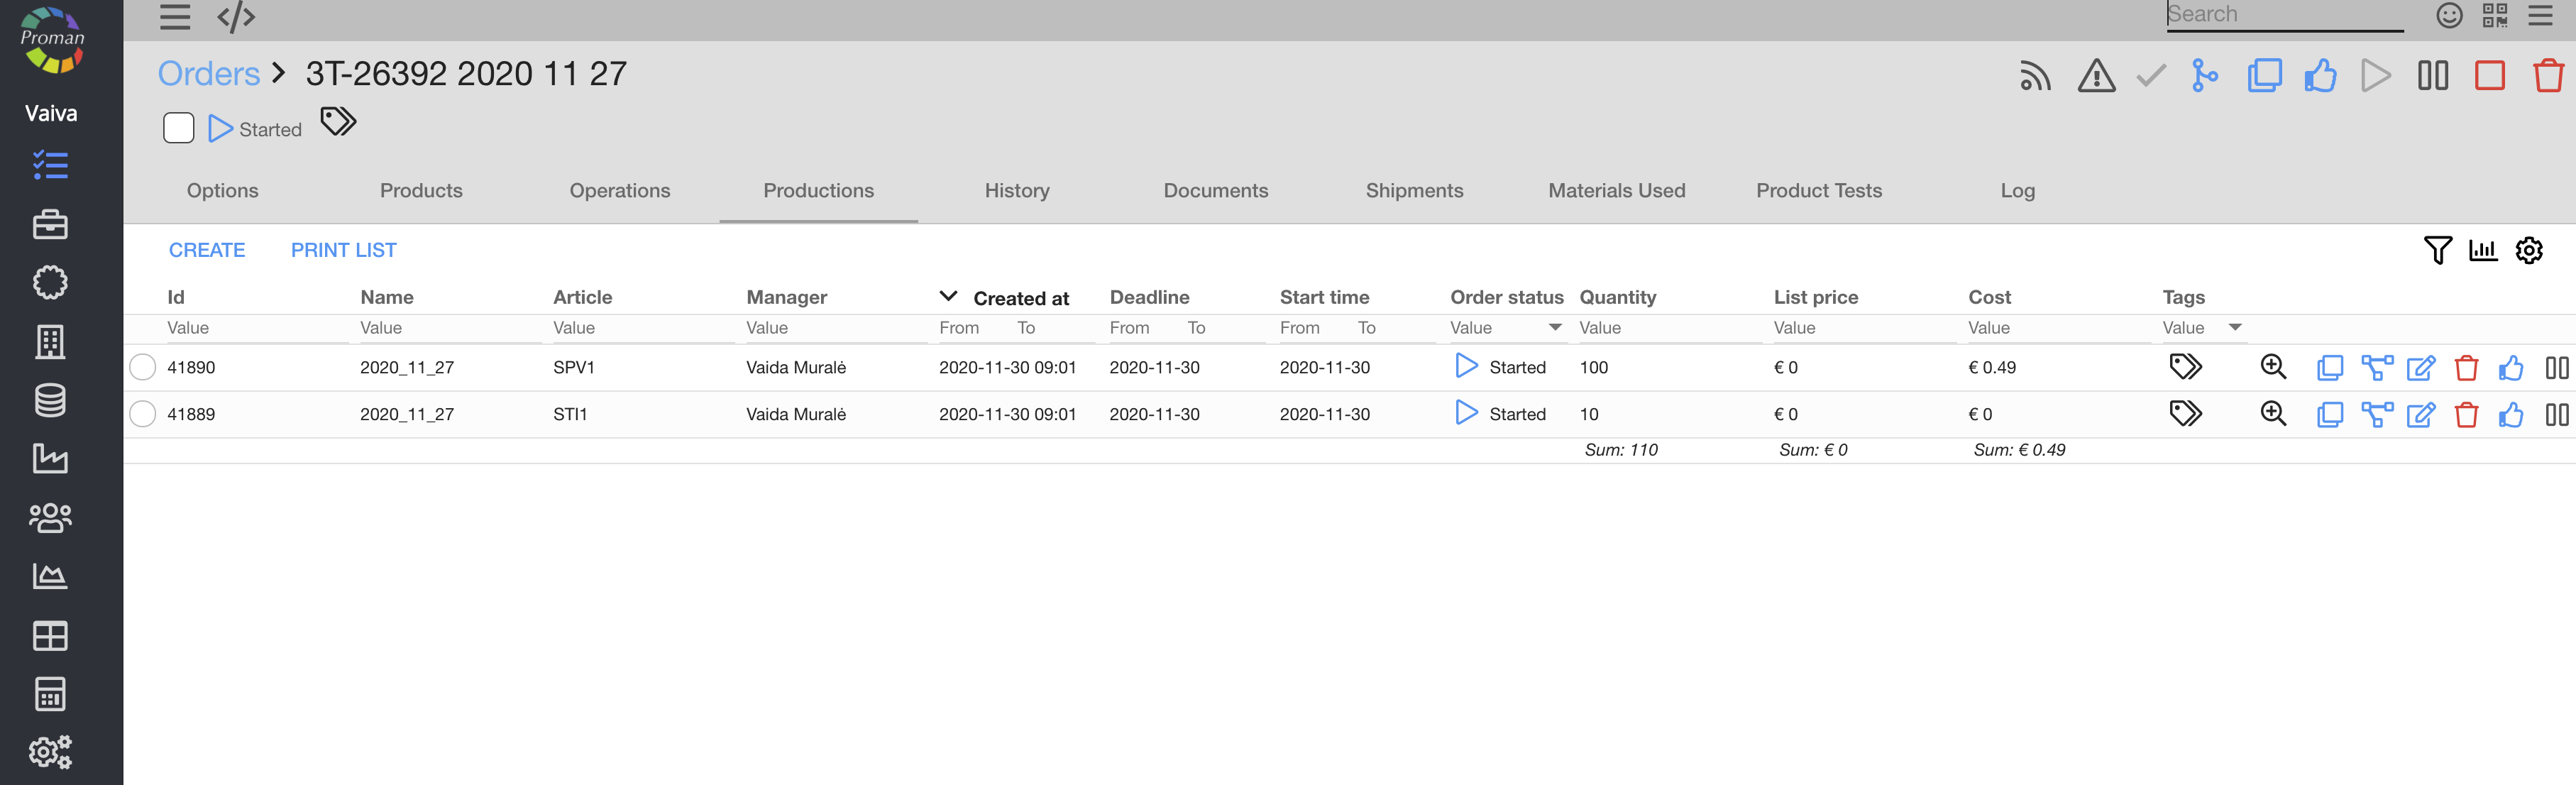Click the warning triangle icon
This screenshot has width=2576, height=785.
(x=2095, y=76)
